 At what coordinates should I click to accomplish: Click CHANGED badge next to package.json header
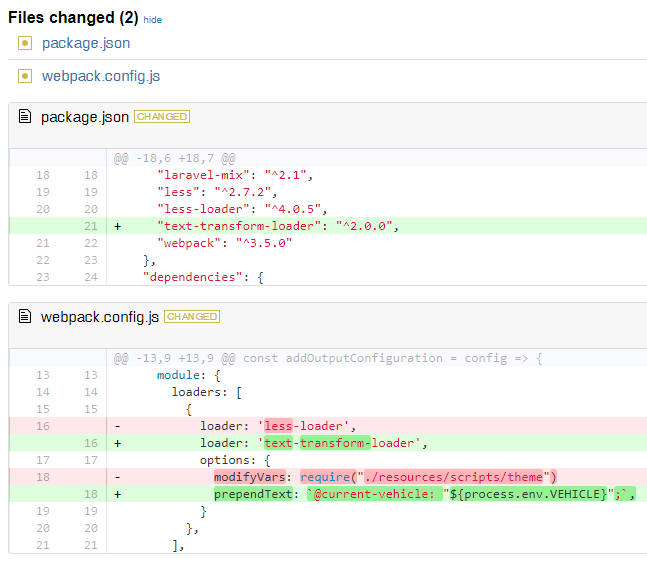162,117
